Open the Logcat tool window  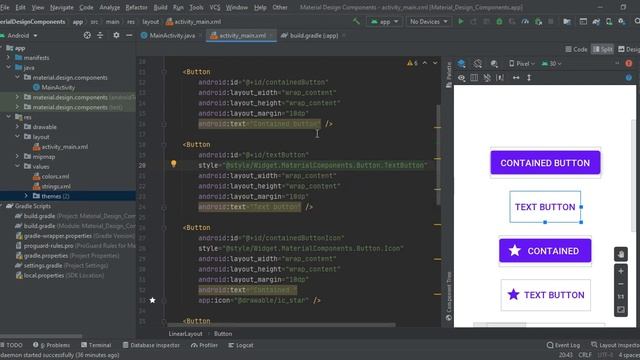241,345
